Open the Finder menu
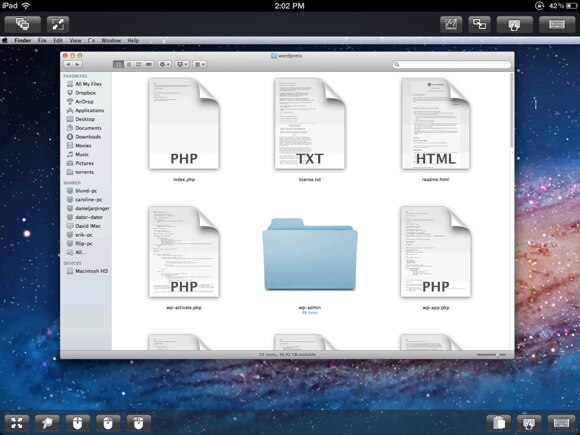580x435 pixels. coord(23,40)
